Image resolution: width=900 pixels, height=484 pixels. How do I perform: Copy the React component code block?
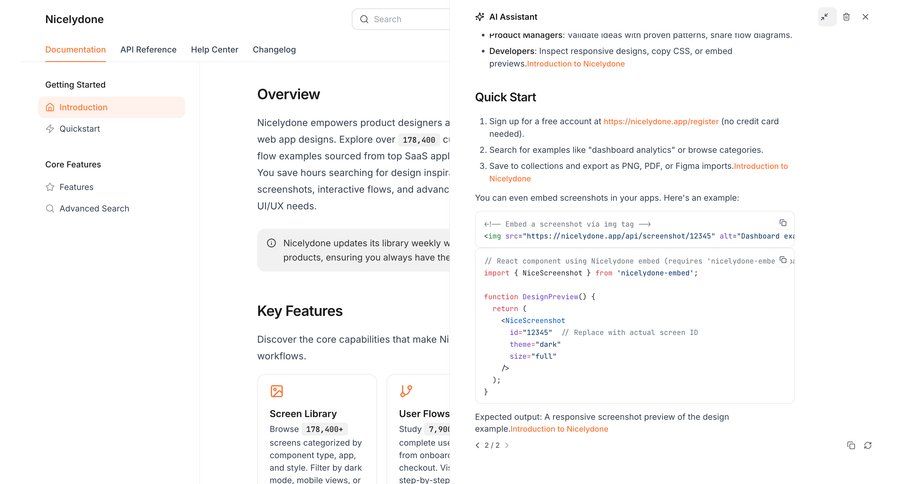[783, 260]
